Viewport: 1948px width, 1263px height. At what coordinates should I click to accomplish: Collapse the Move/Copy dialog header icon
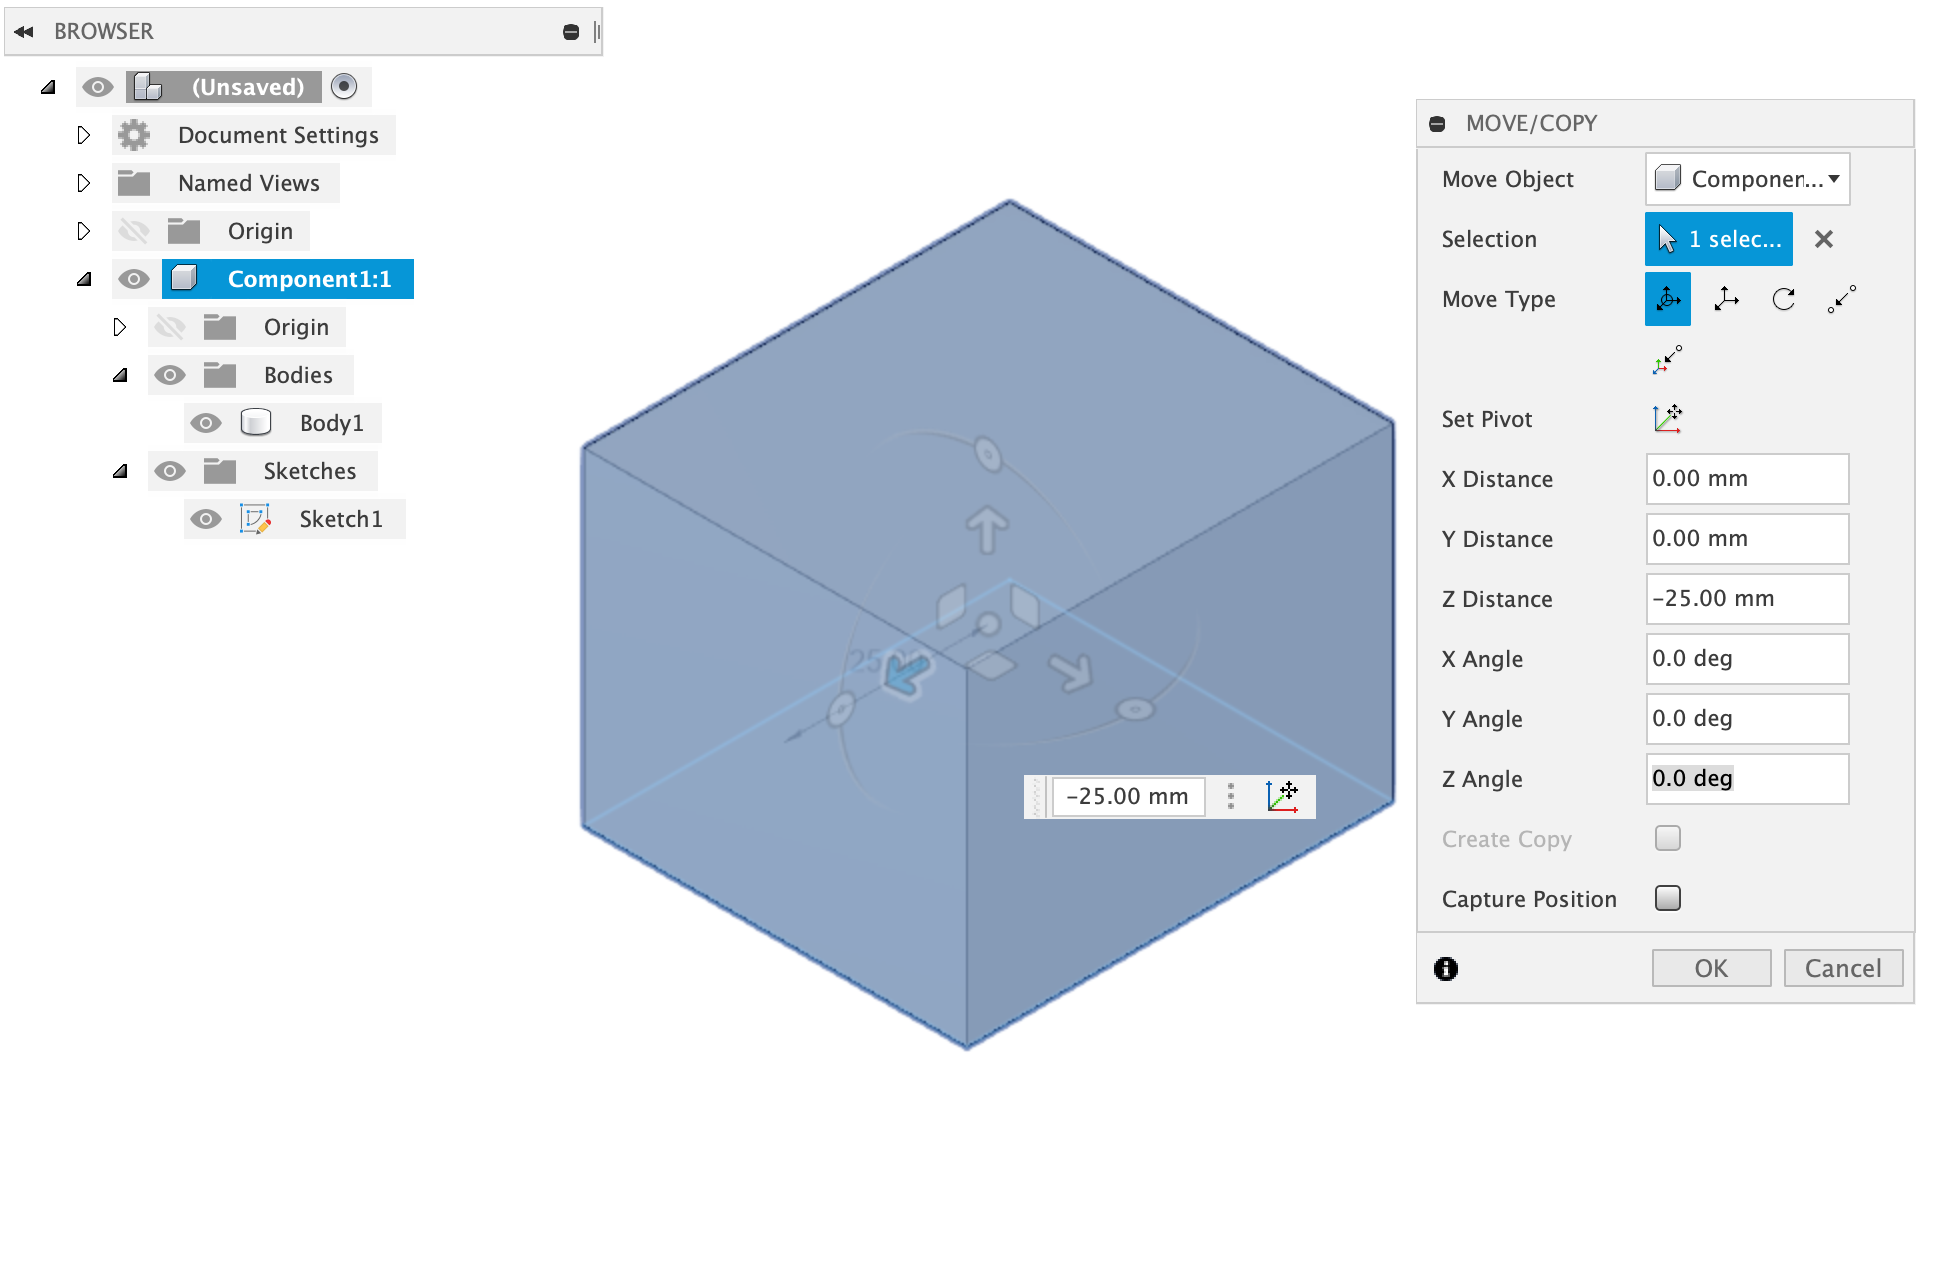click(x=1438, y=124)
